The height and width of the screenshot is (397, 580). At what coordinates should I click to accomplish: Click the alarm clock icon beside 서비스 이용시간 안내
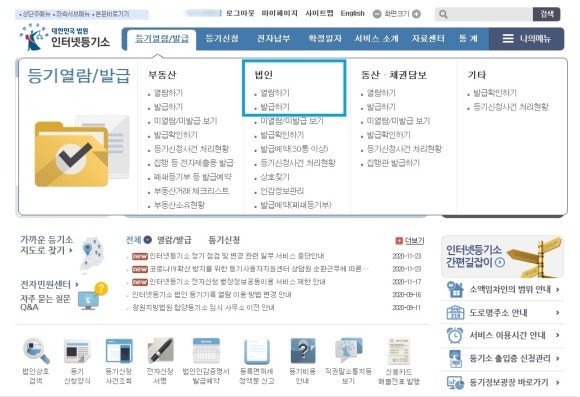tap(455, 335)
